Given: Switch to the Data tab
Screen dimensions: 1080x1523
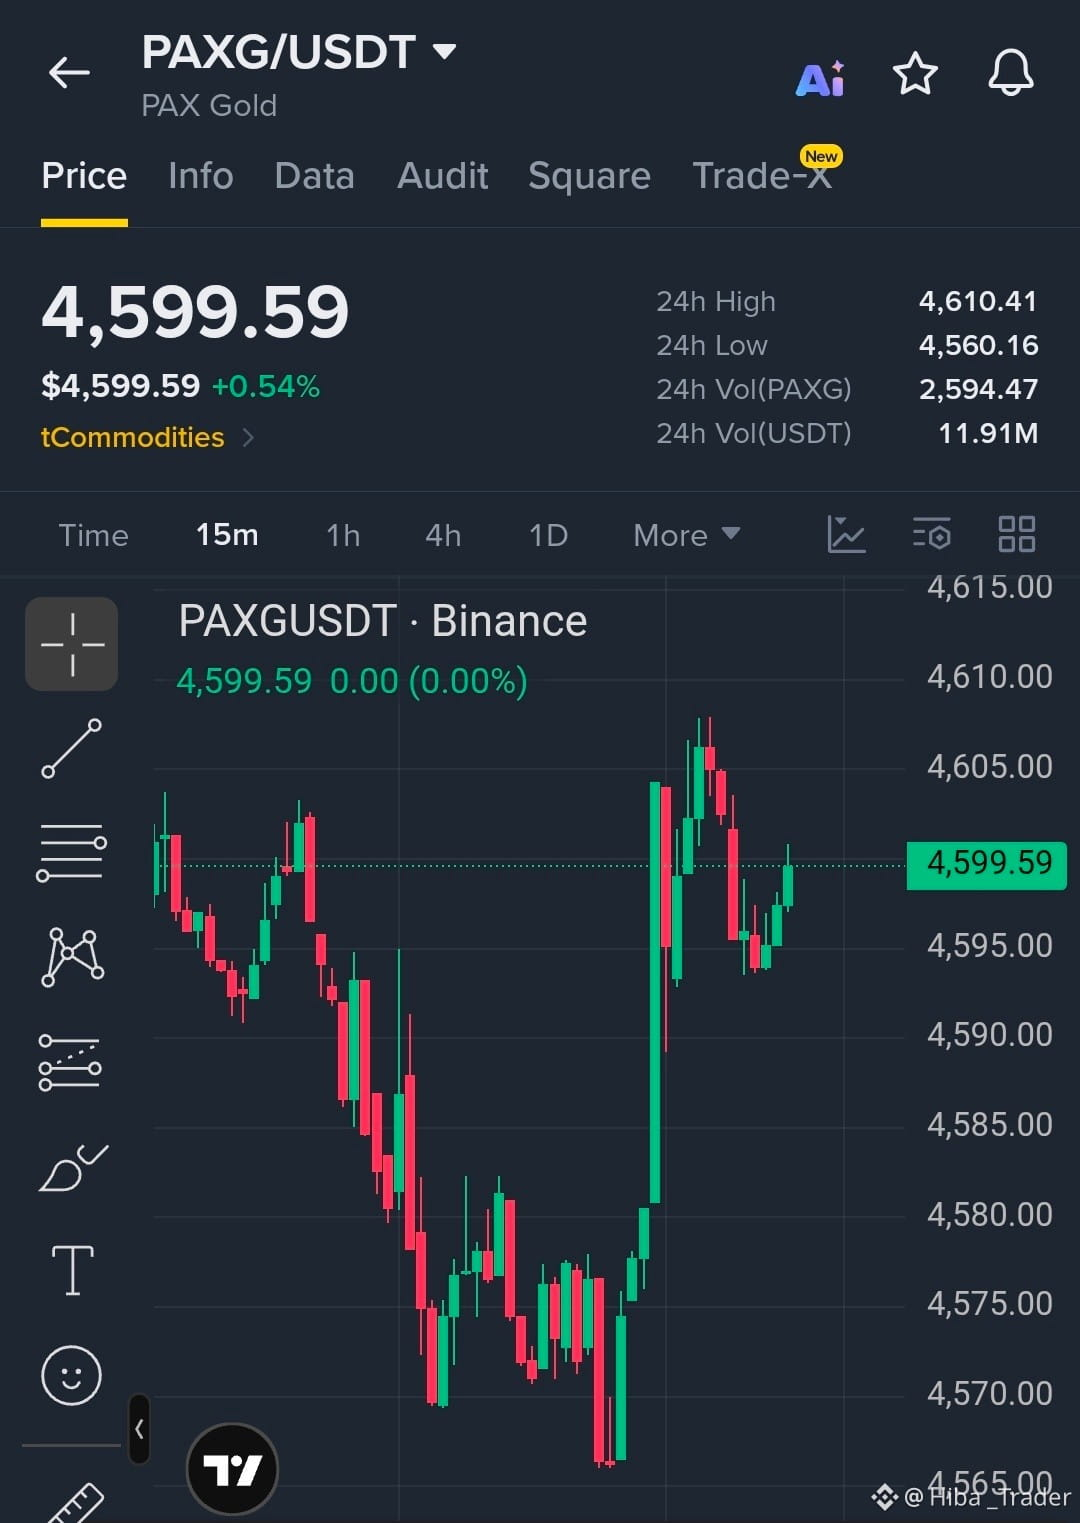Looking at the screenshot, I should (x=314, y=176).
